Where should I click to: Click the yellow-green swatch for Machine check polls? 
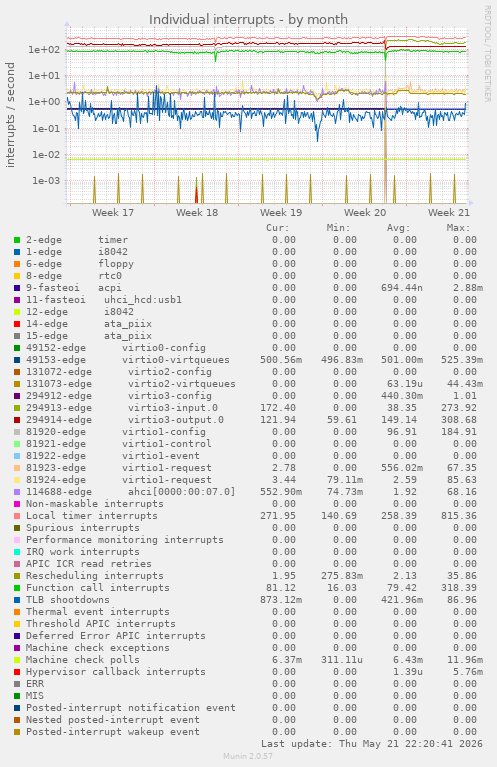click(17, 660)
